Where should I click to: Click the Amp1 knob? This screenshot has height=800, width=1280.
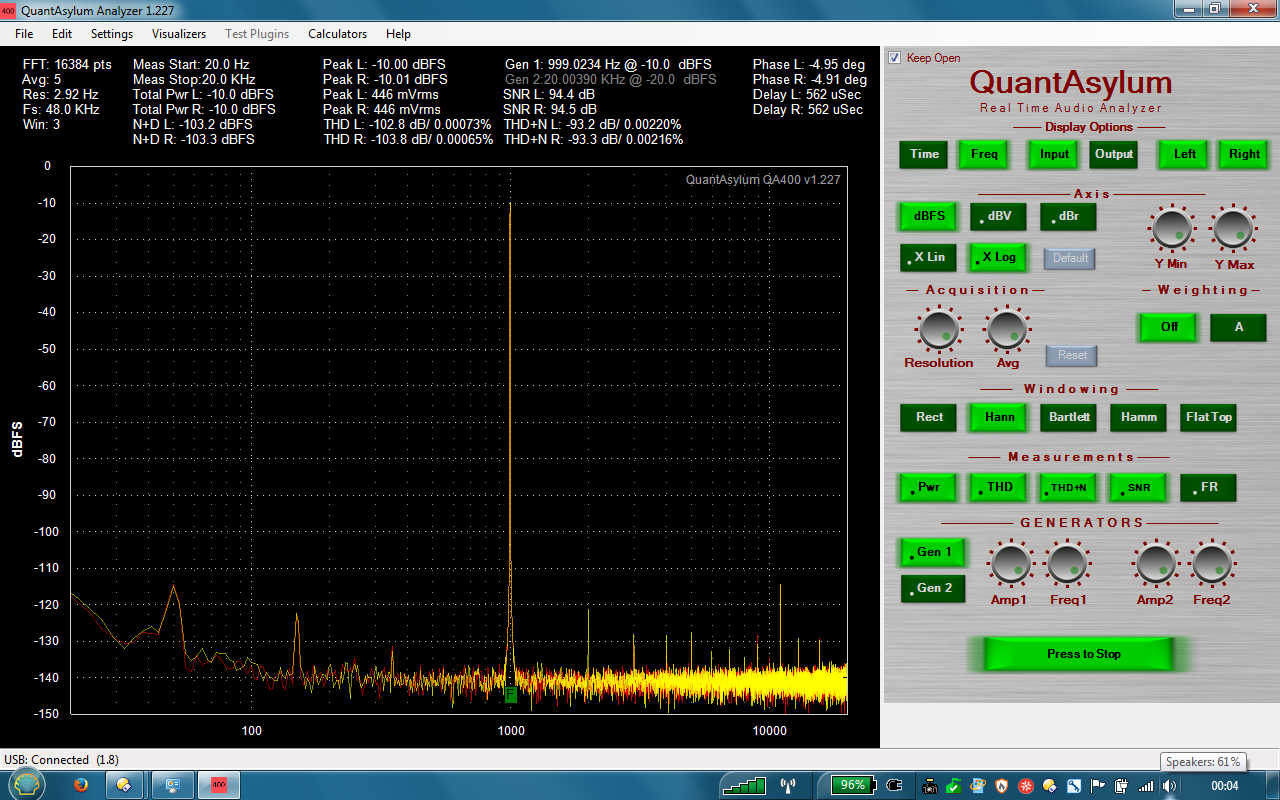(1010, 565)
